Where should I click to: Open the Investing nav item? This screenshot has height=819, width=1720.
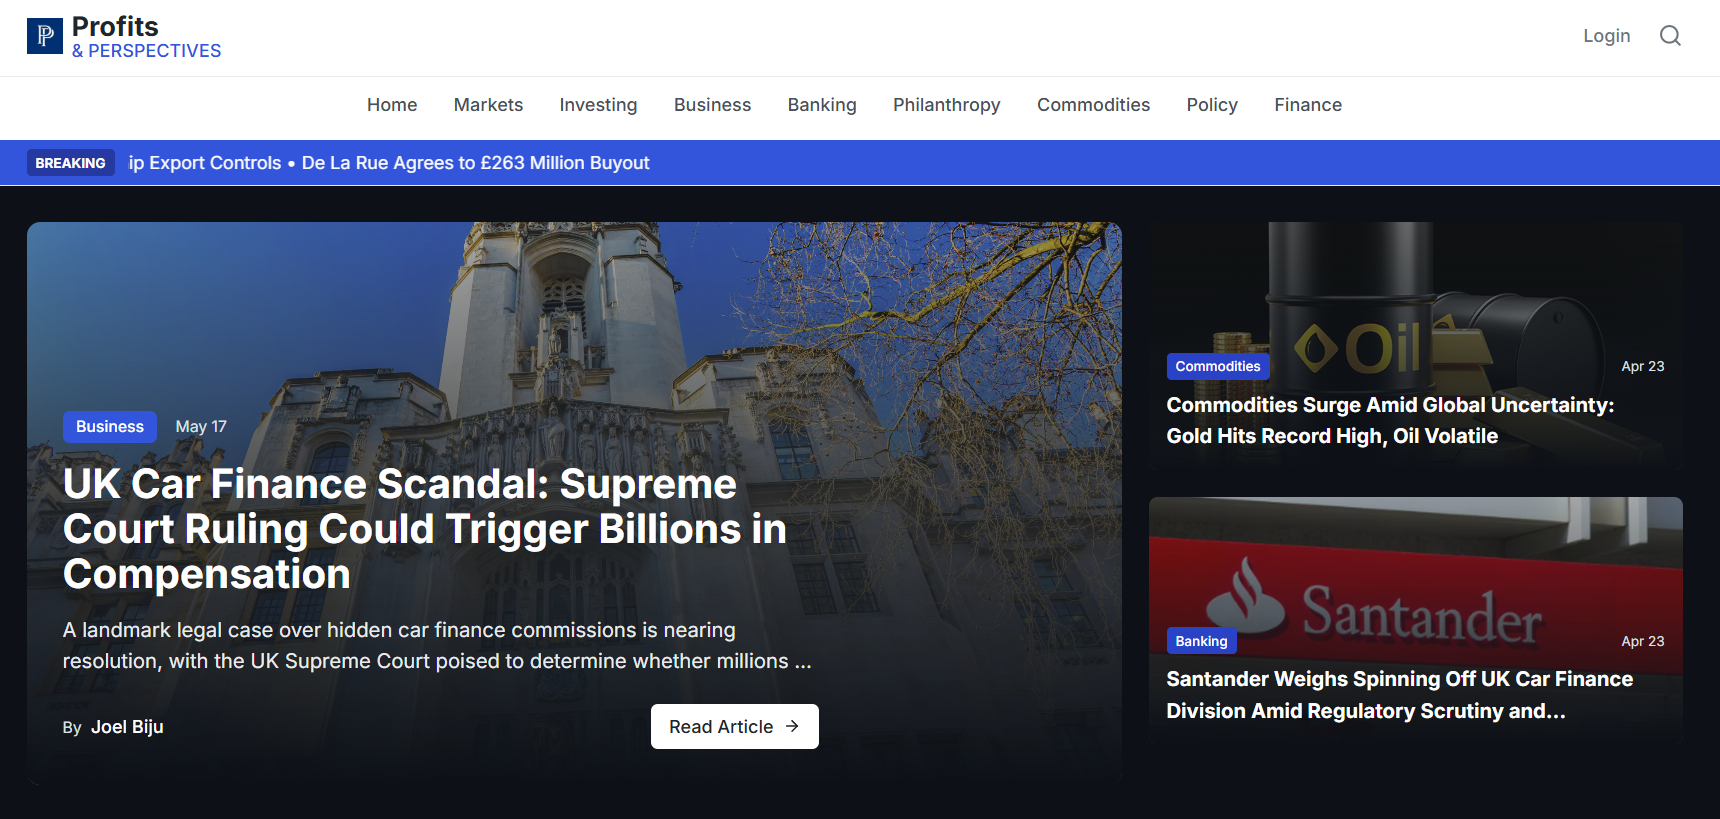click(598, 105)
